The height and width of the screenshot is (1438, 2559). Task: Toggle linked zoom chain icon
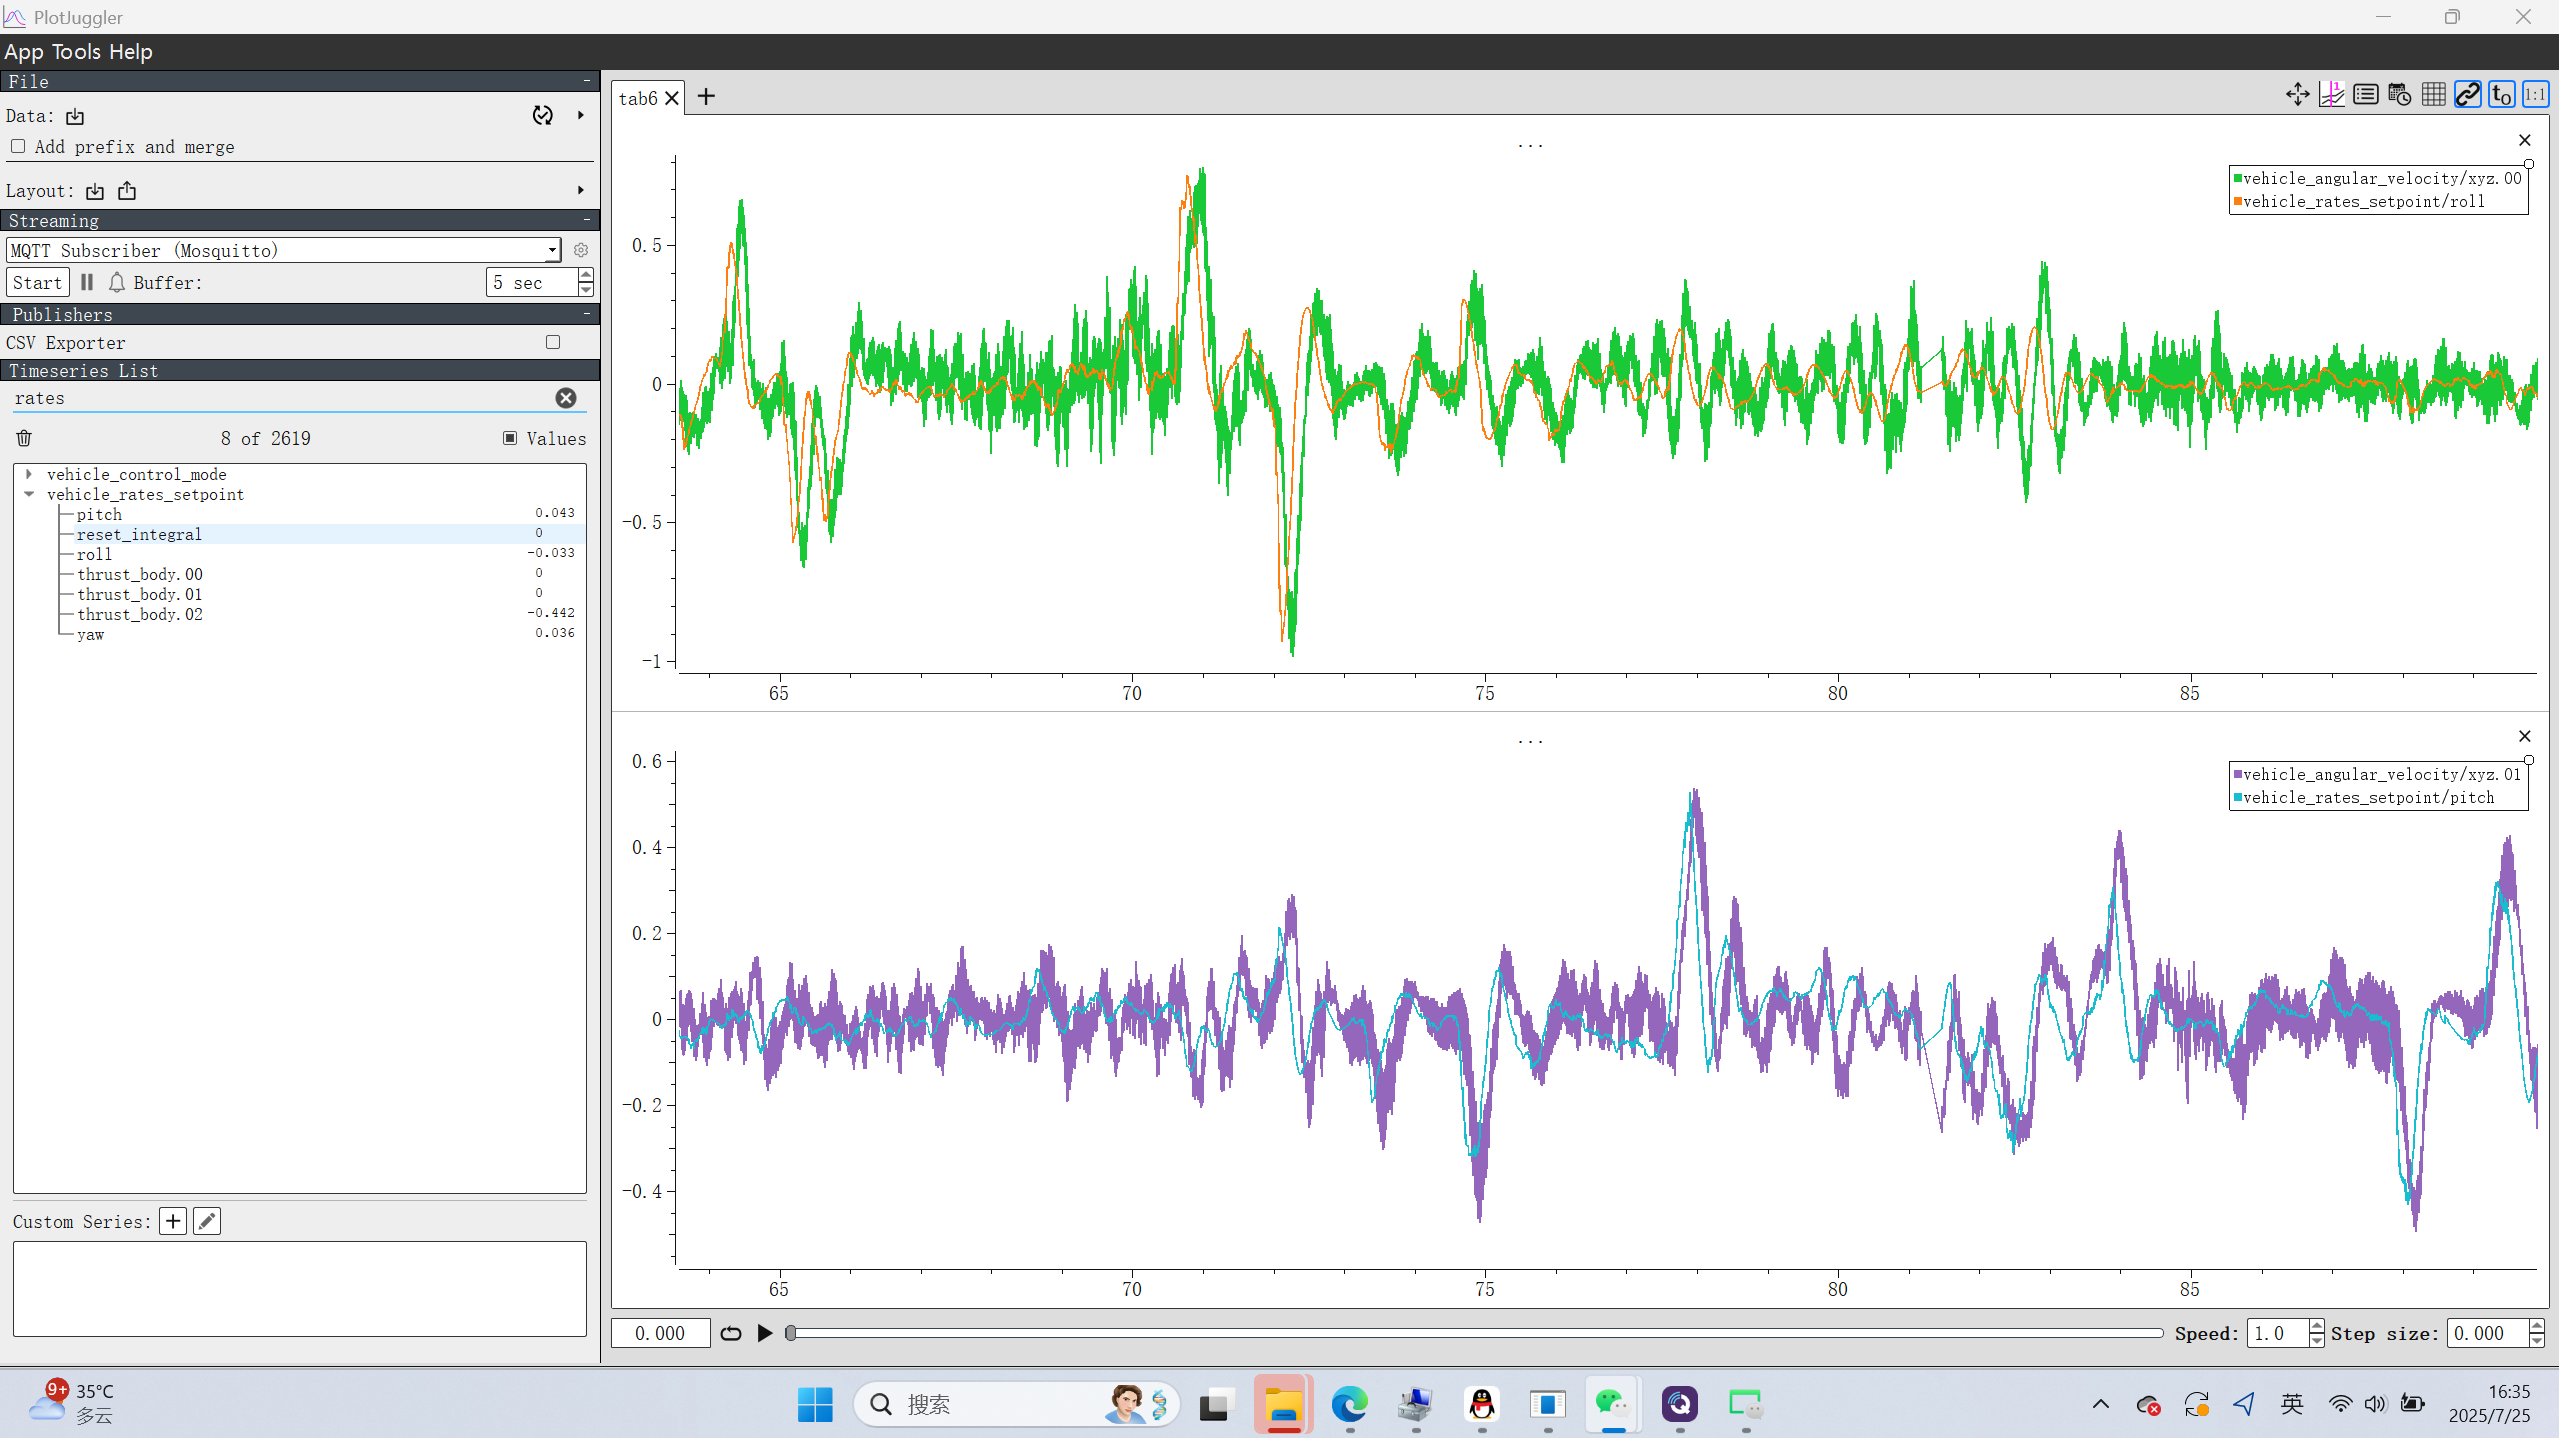[2467, 95]
